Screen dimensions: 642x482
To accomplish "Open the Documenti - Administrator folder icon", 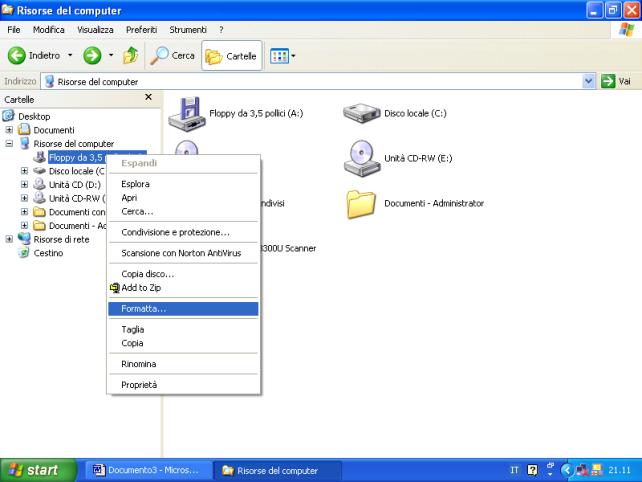I will 361,203.
